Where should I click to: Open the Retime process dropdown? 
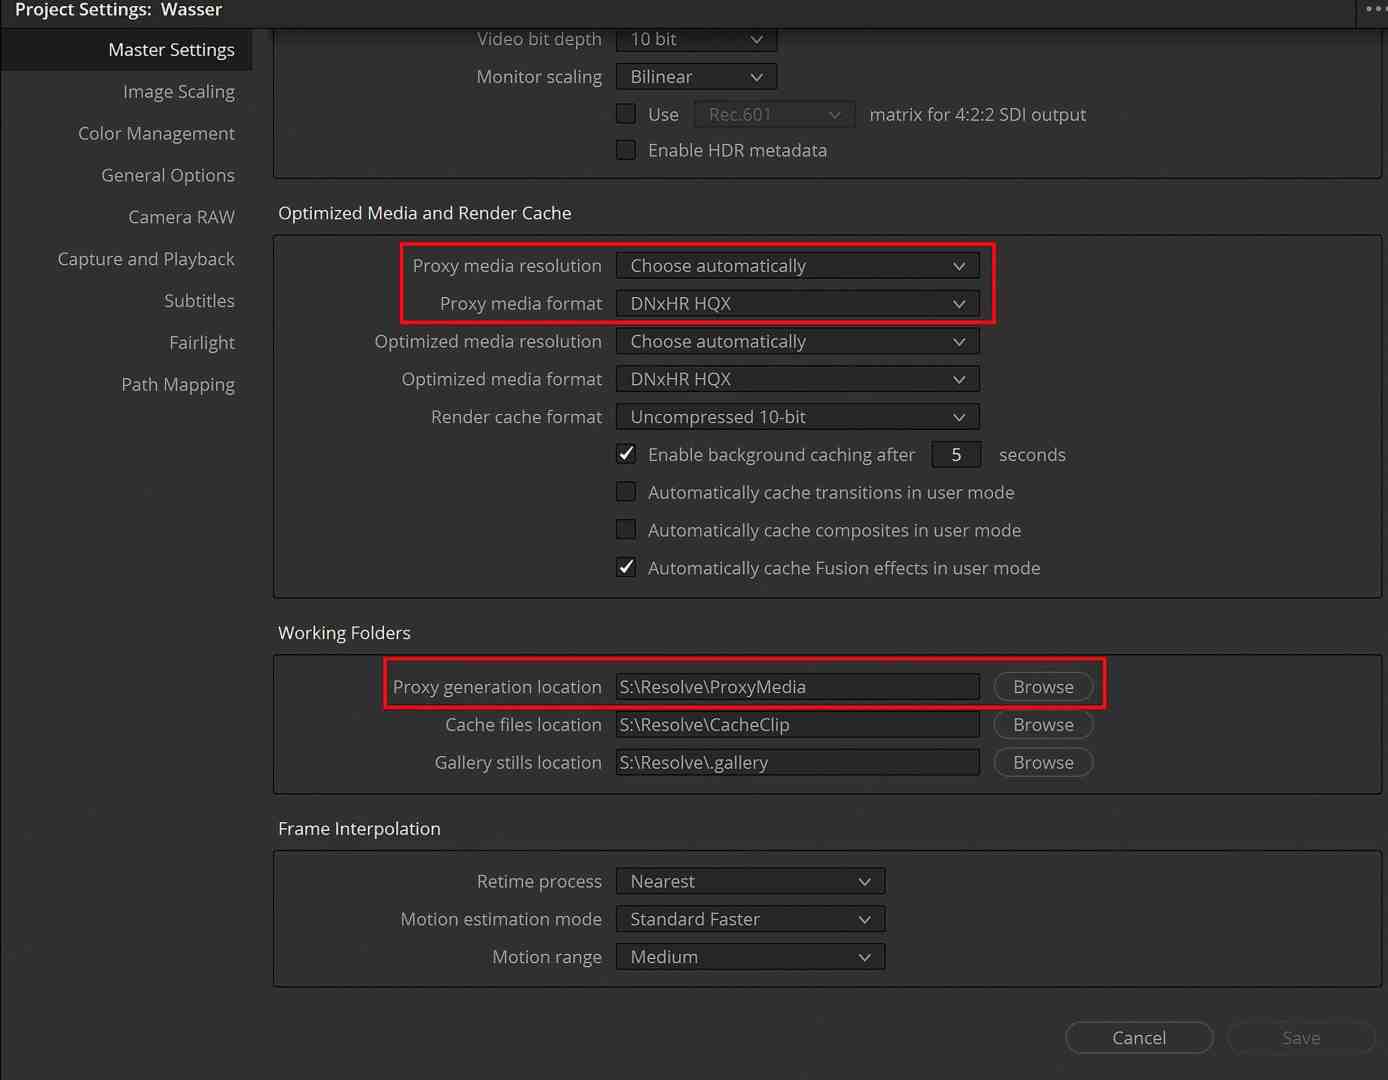(750, 881)
